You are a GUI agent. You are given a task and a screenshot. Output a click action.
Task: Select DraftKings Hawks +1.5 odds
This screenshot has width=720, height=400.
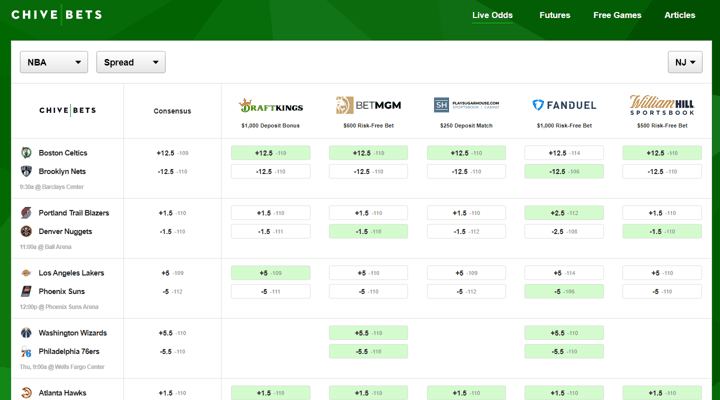(x=270, y=393)
